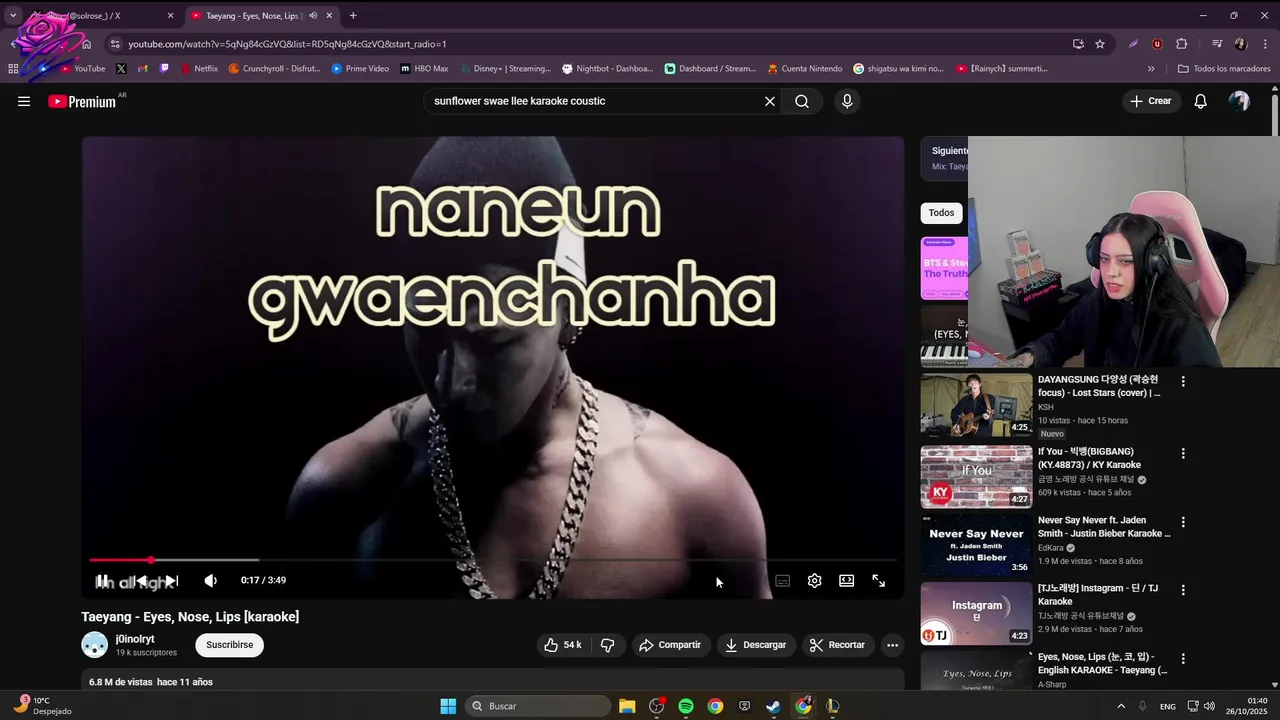Select the Todos filter chip
Image resolution: width=1280 pixels, height=720 pixels.
[941, 213]
